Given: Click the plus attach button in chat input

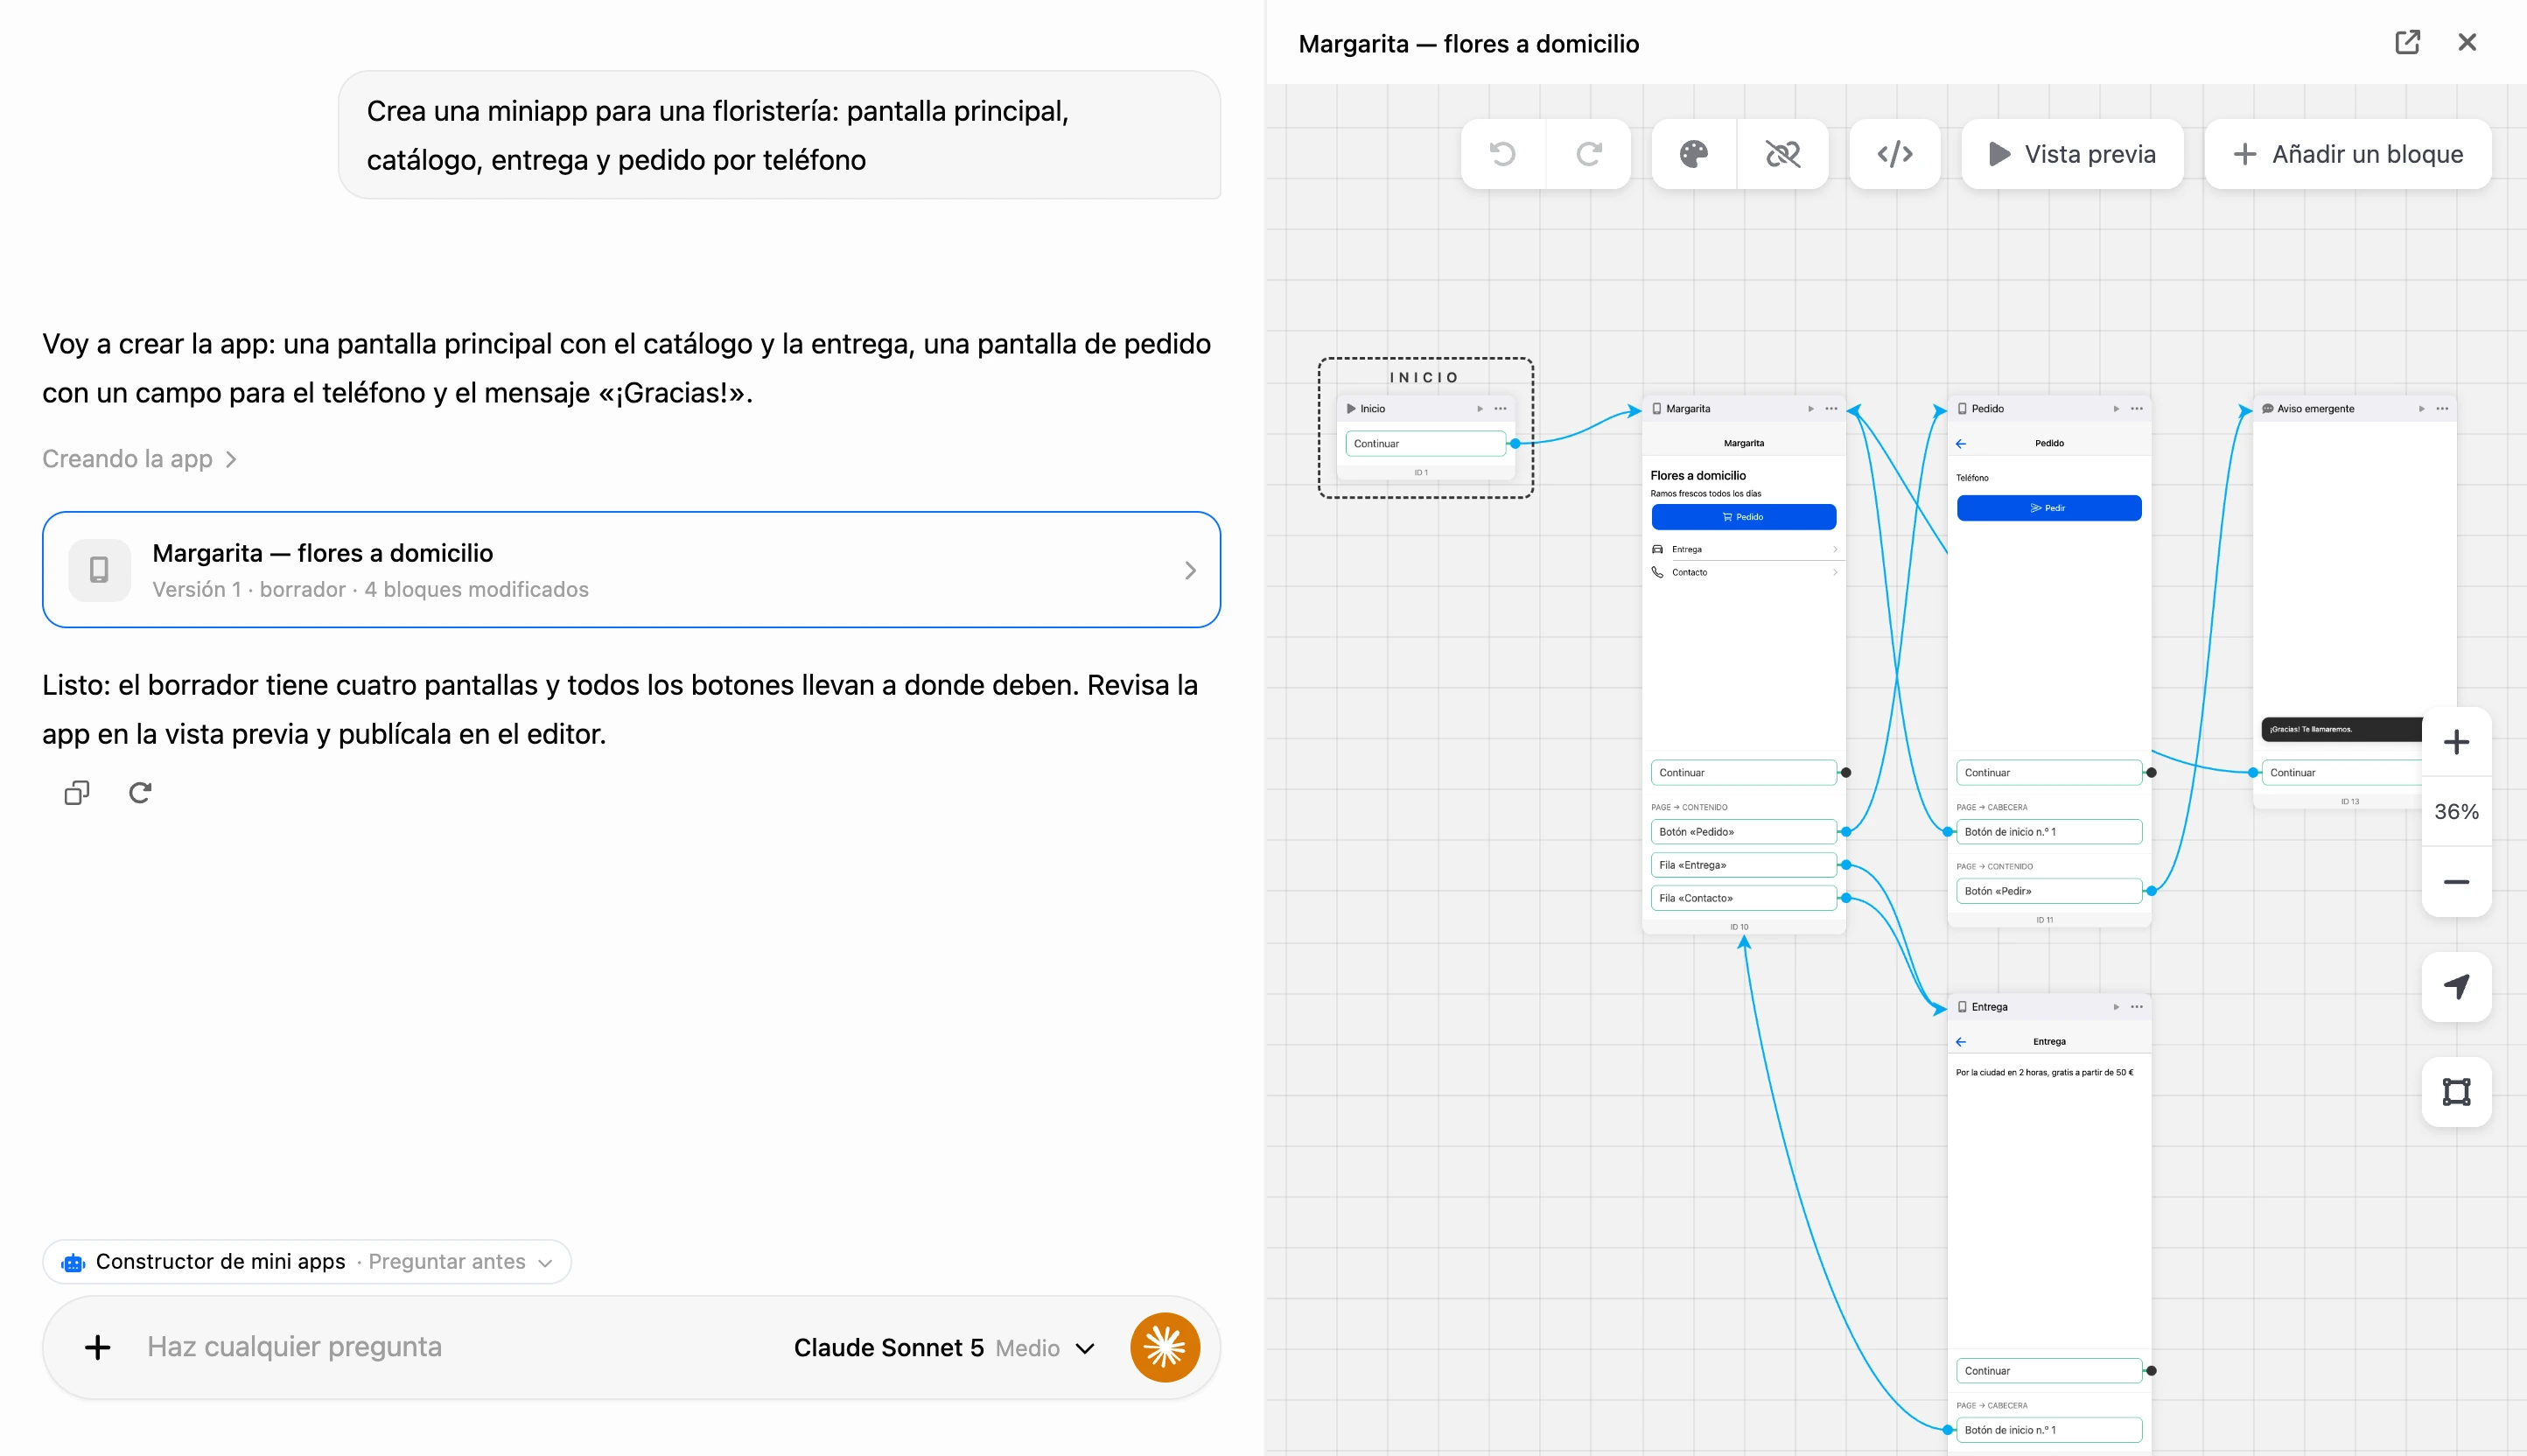Looking at the screenshot, I should 97,1347.
